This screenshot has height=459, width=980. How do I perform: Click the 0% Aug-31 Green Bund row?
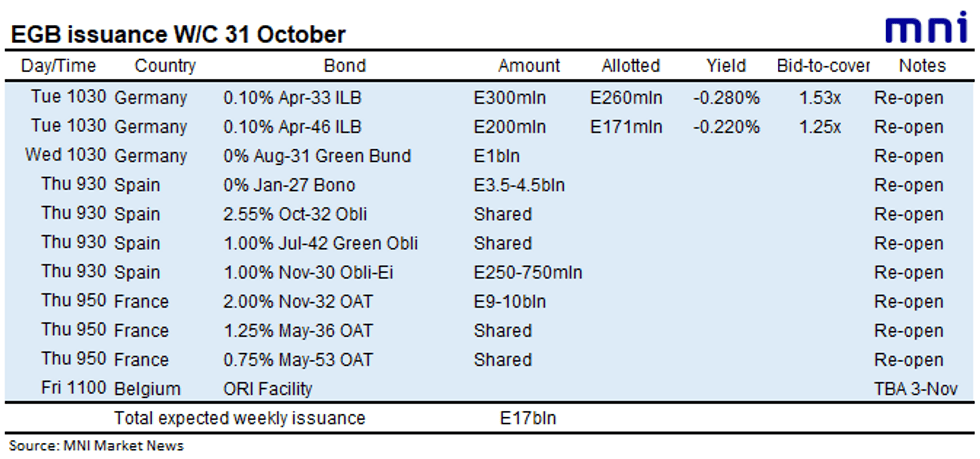490,156
